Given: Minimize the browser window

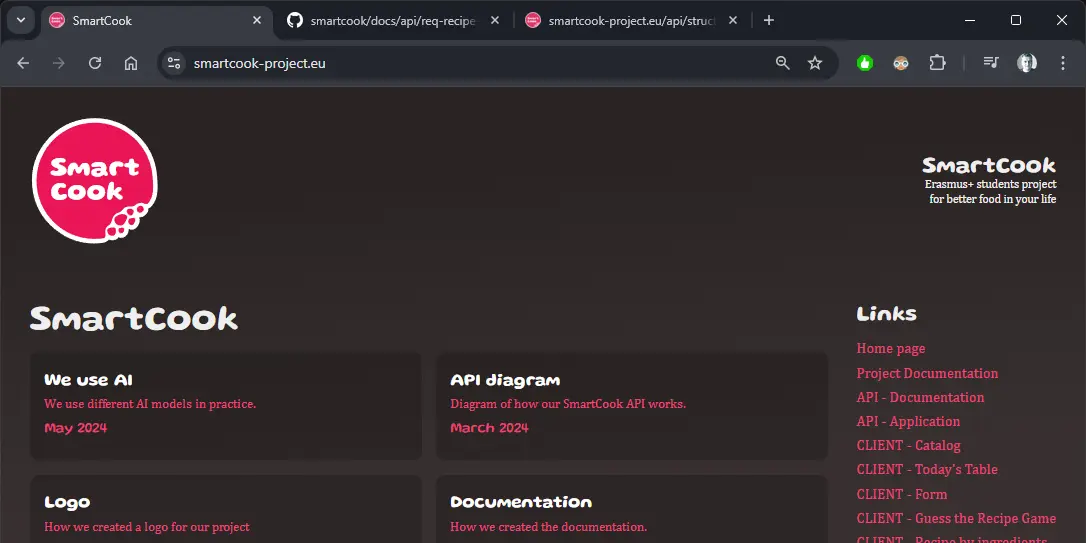Looking at the screenshot, I should (x=970, y=20).
